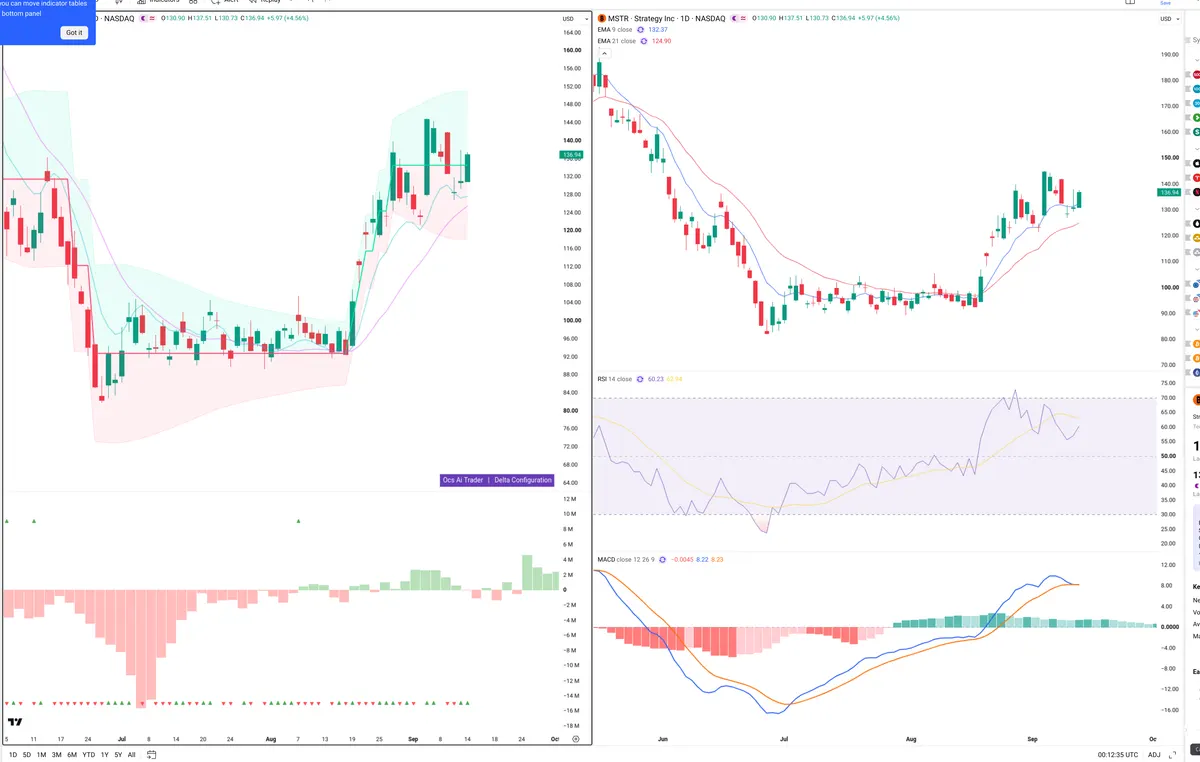Click the EMA 21 refresh icon
The height and width of the screenshot is (762, 1200).
point(644,41)
